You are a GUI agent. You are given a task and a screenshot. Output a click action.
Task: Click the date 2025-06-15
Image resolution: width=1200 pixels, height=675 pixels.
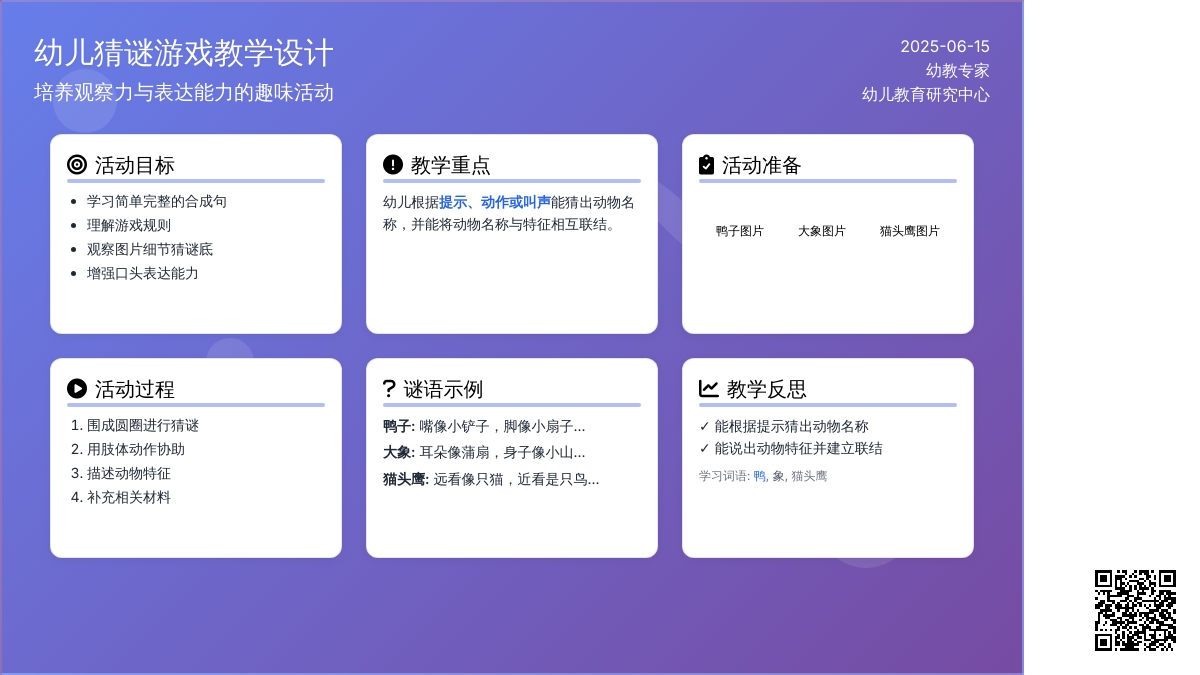click(x=945, y=46)
